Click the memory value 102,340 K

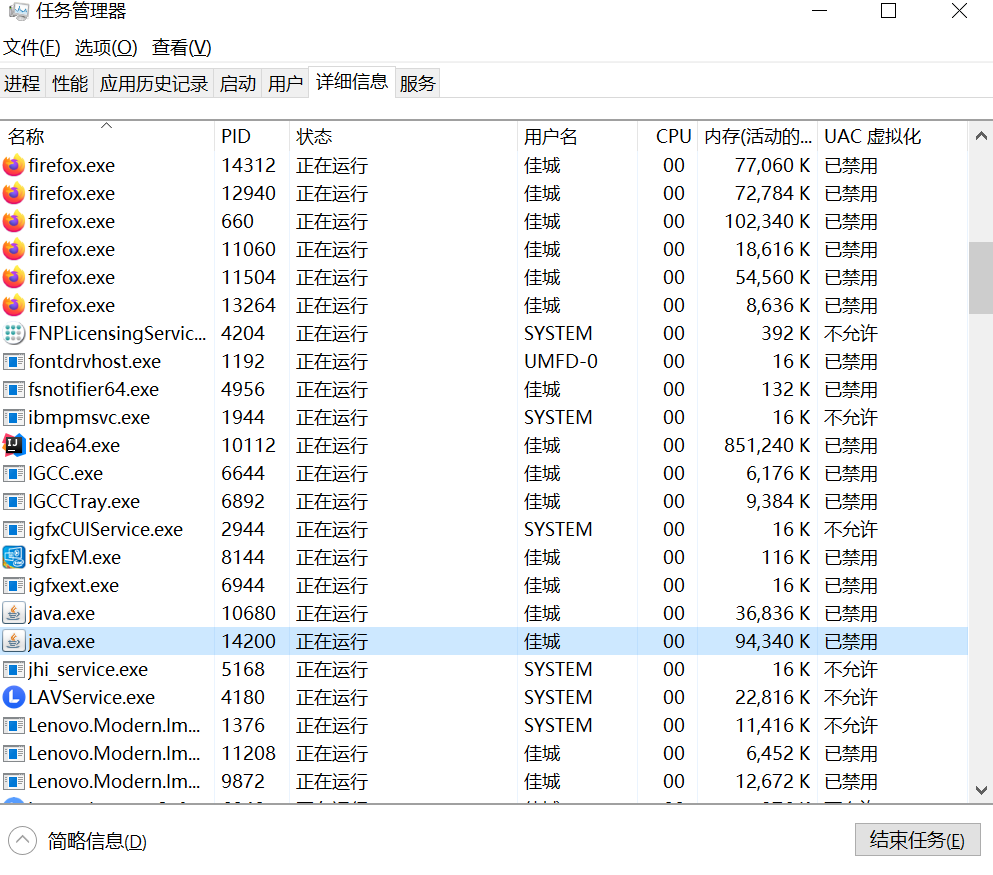click(767, 222)
